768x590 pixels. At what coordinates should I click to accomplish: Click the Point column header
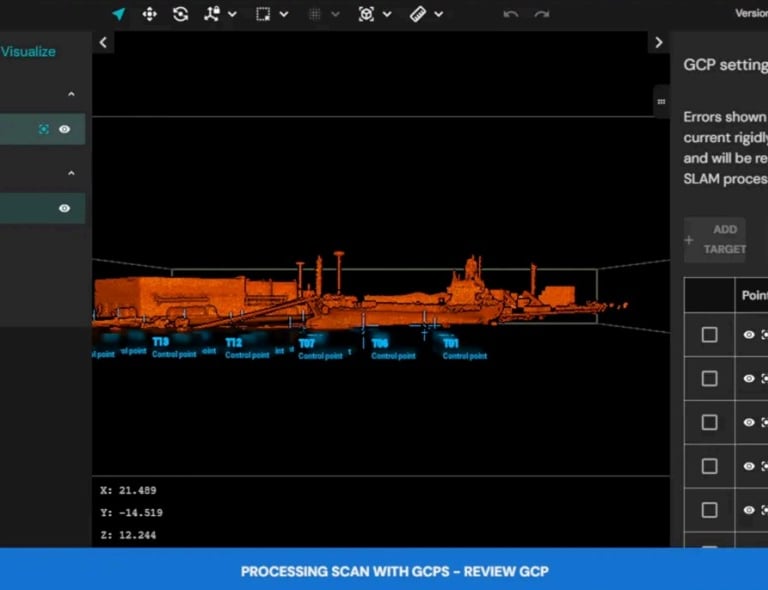[x=754, y=295]
